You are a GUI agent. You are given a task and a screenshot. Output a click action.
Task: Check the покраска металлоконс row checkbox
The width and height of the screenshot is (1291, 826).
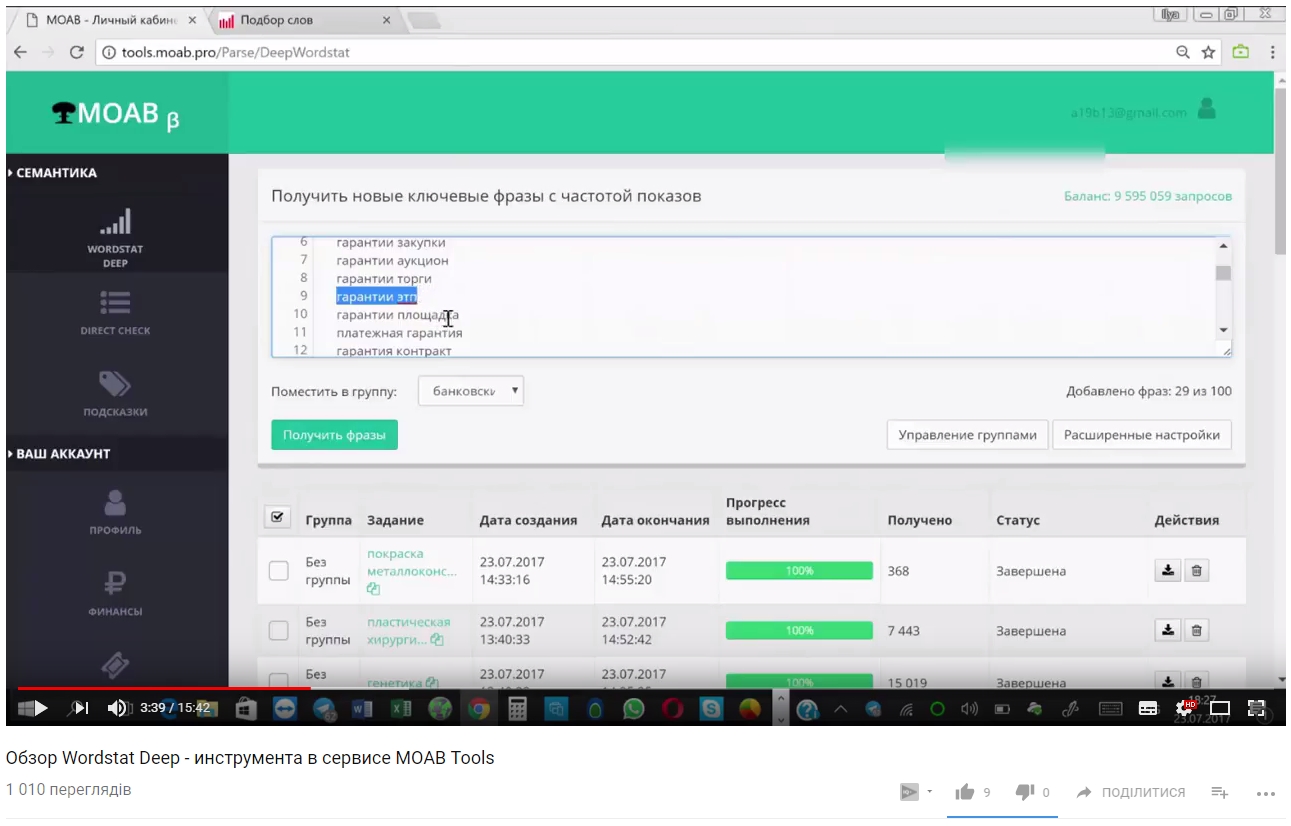pos(279,571)
